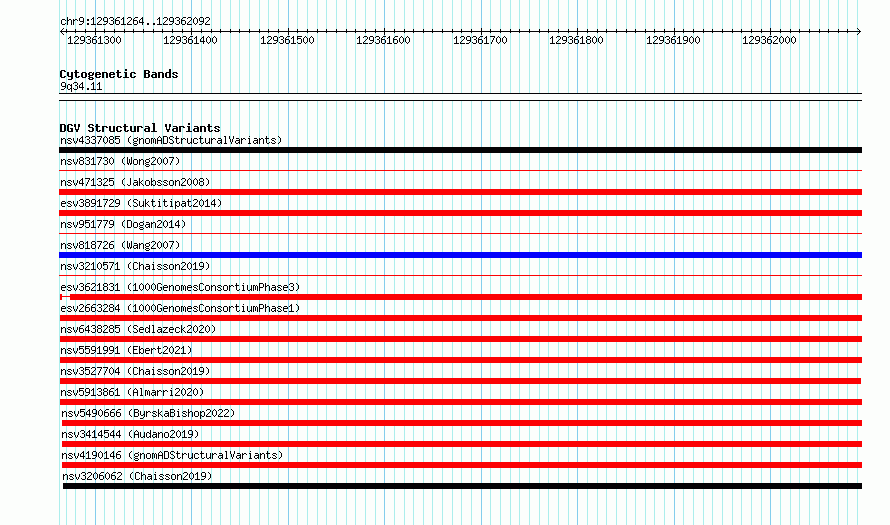The image size is (890, 525).
Task: Open nsv4190146 gnomADStructuralVariants variant
Action: point(172,455)
